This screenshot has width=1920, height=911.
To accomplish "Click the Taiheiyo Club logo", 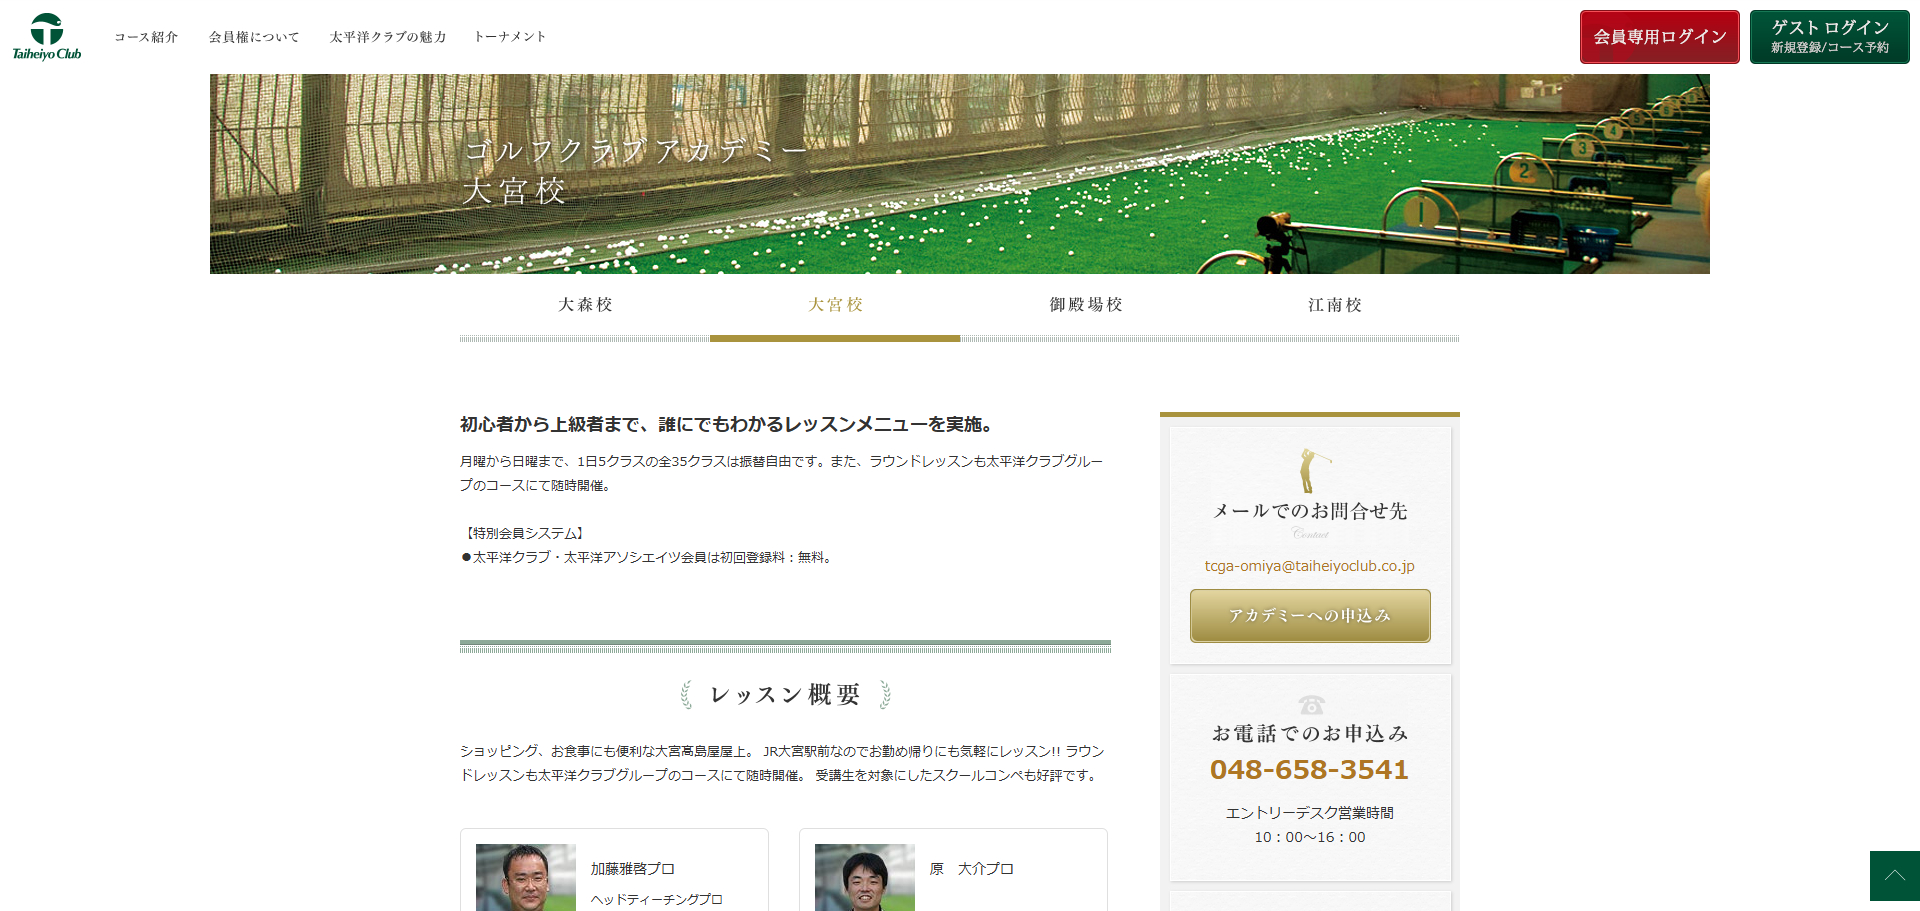I will point(47,37).
